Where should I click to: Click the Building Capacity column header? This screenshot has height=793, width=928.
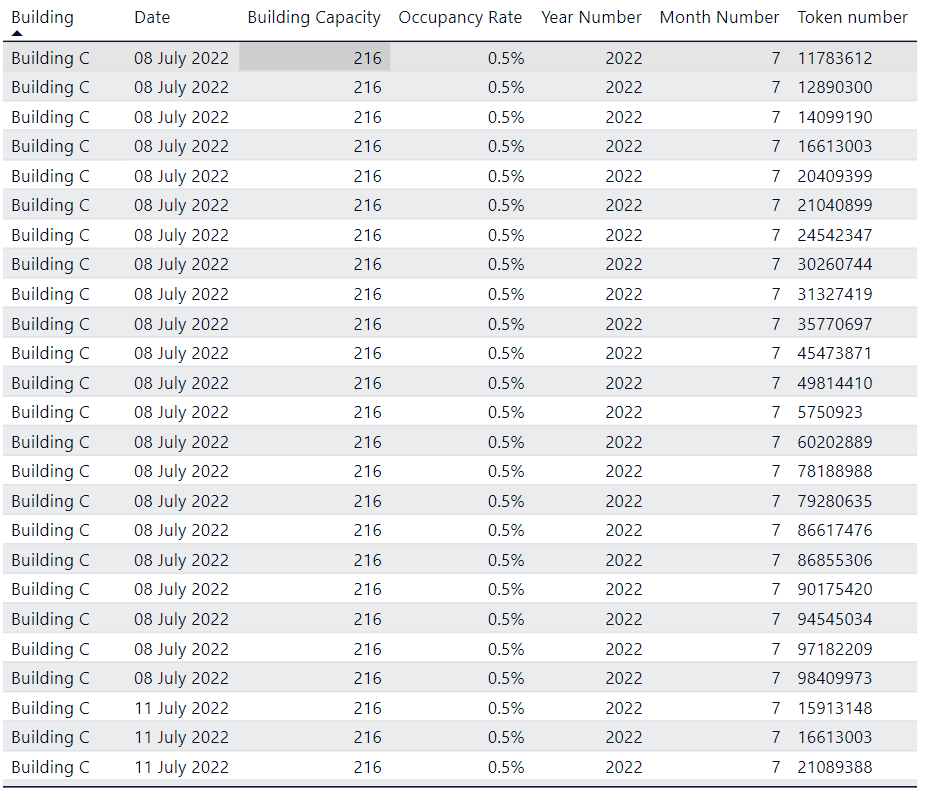tap(314, 18)
